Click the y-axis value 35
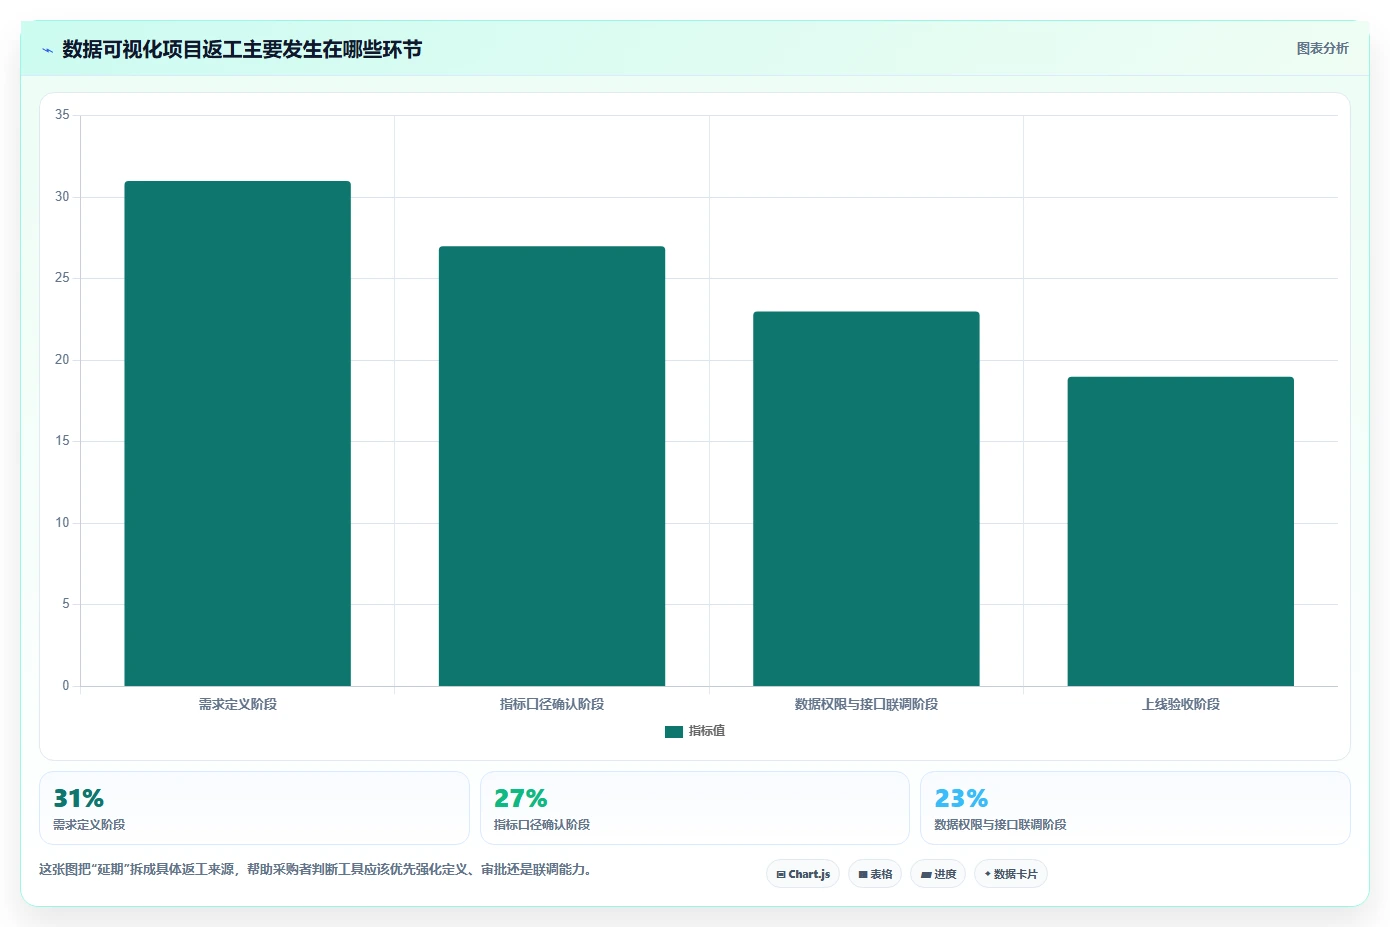 (x=62, y=115)
